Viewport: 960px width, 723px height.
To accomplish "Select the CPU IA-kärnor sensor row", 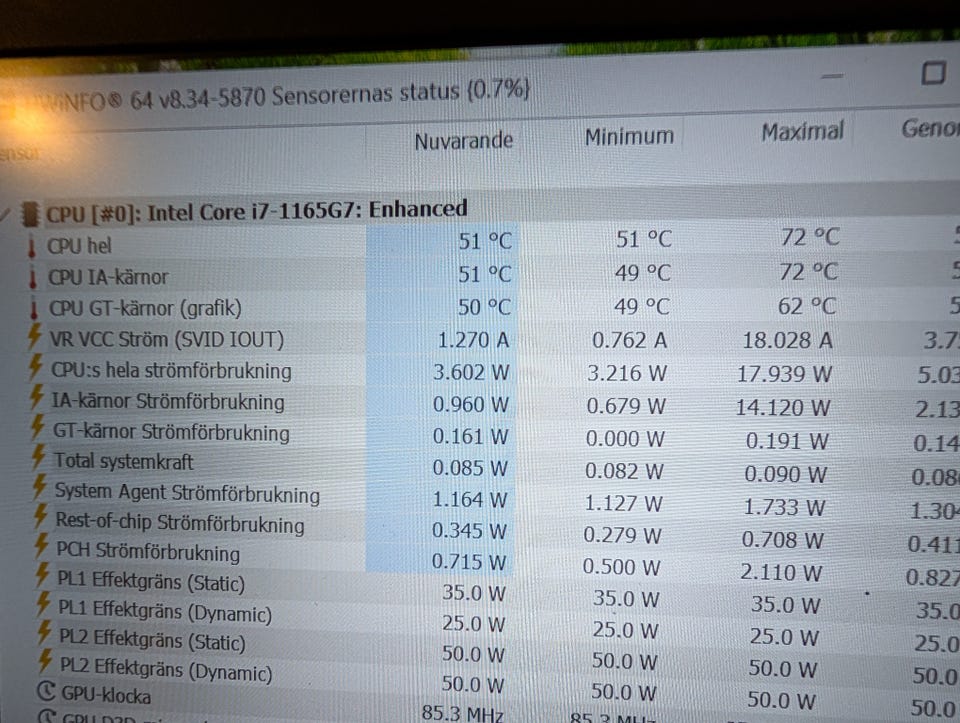I will pyautogui.click(x=480, y=274).
